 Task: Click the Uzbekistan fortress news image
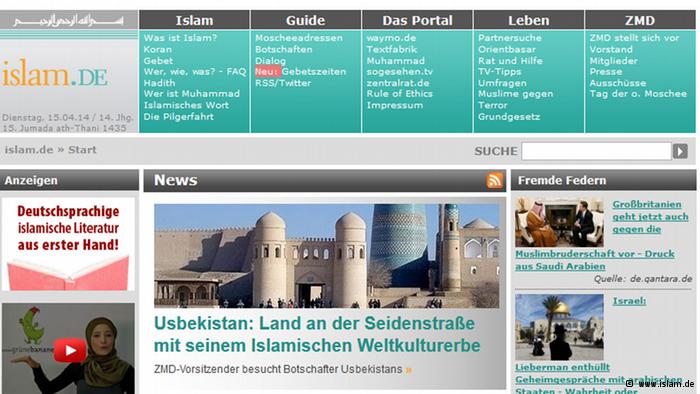click(x=327, y=256)
